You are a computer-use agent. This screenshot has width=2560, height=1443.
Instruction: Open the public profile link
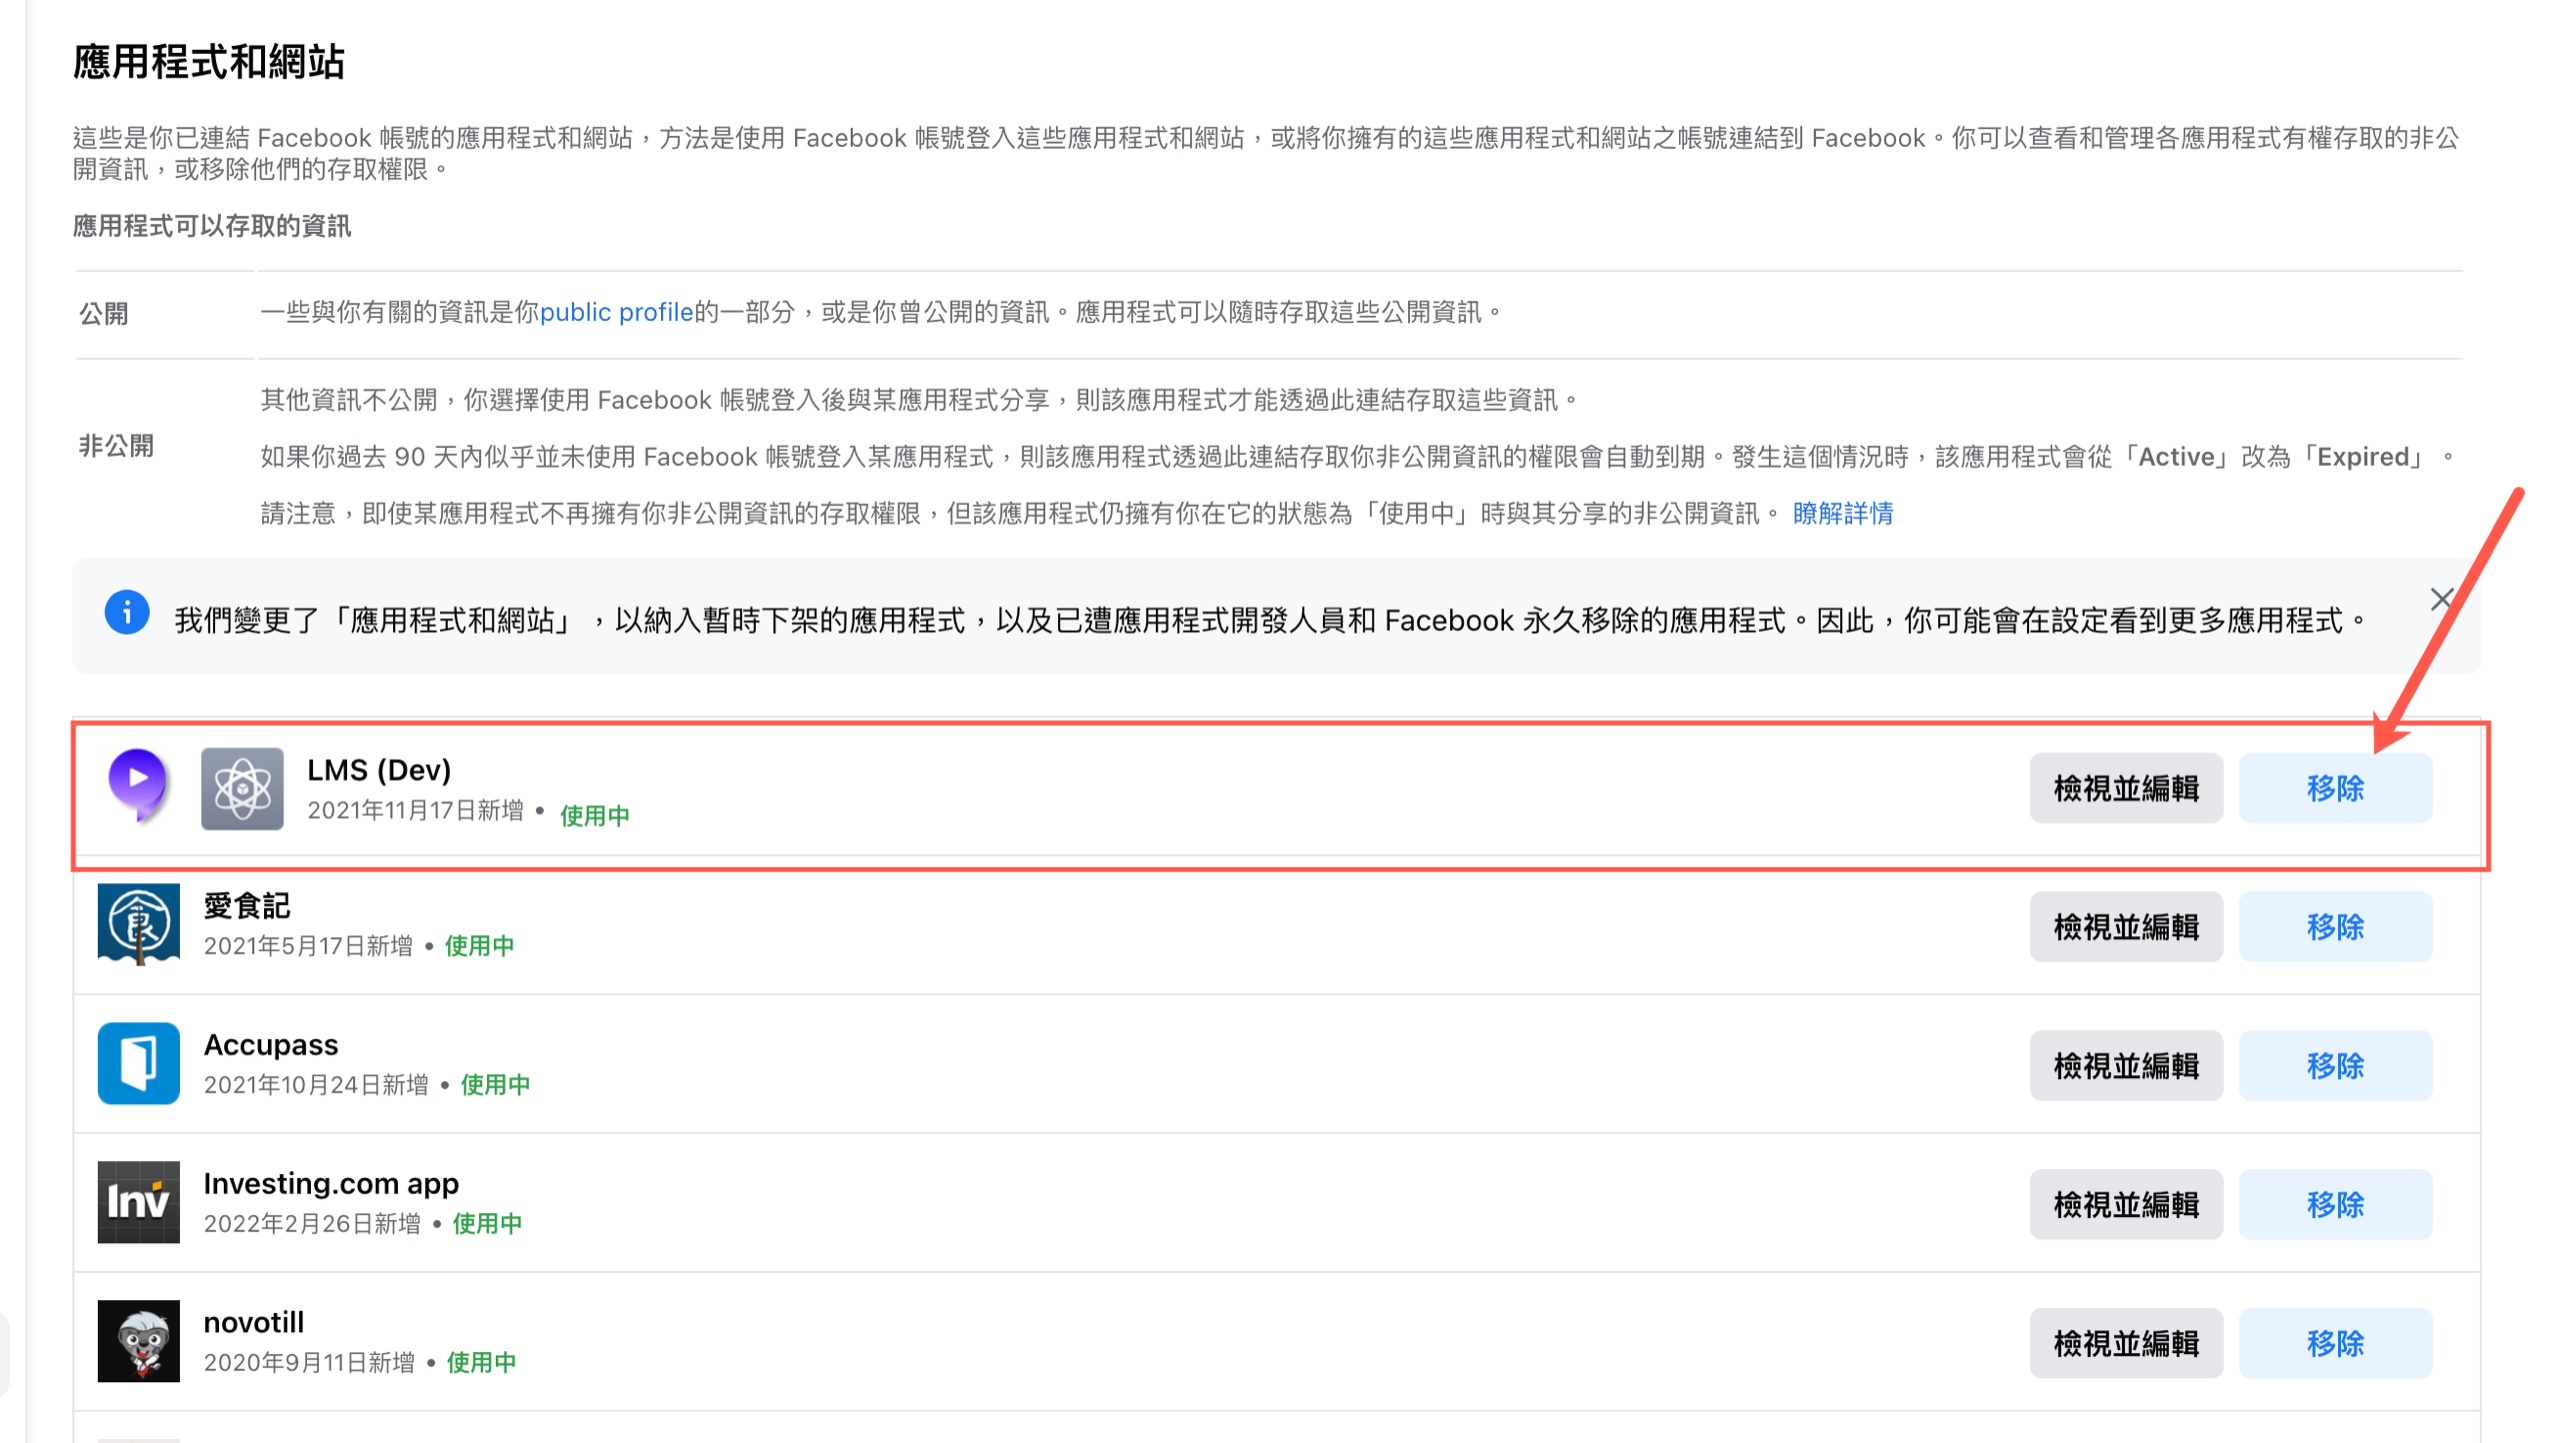(x=616, y=312)
